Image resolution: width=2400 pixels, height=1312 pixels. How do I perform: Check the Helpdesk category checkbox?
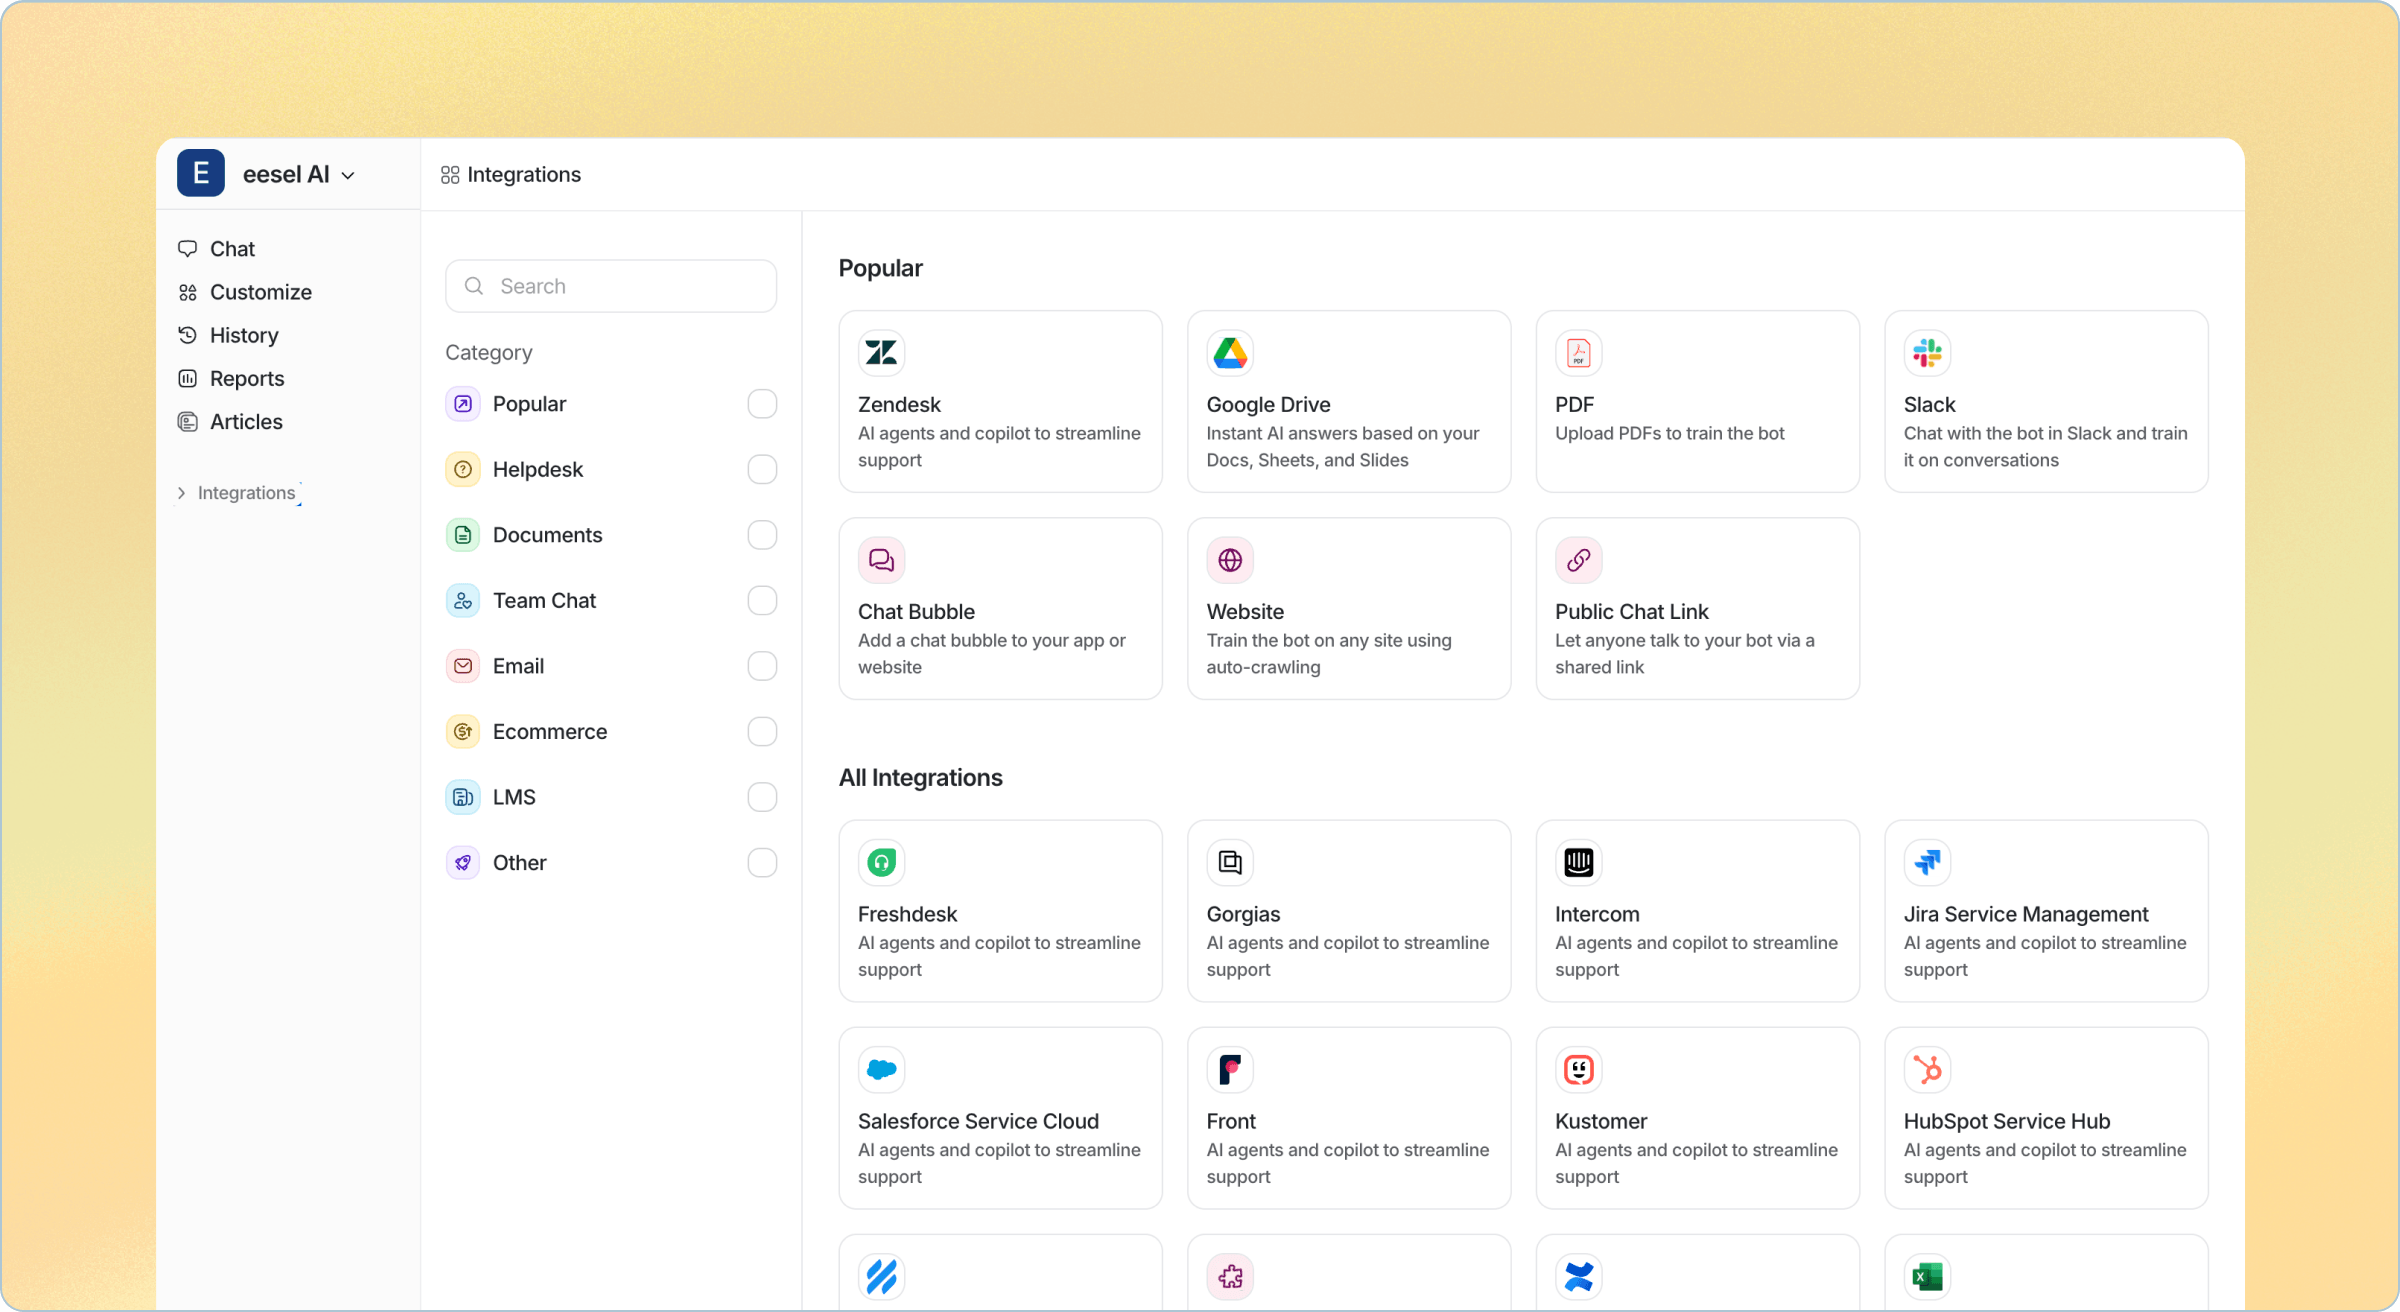[762, 469]
